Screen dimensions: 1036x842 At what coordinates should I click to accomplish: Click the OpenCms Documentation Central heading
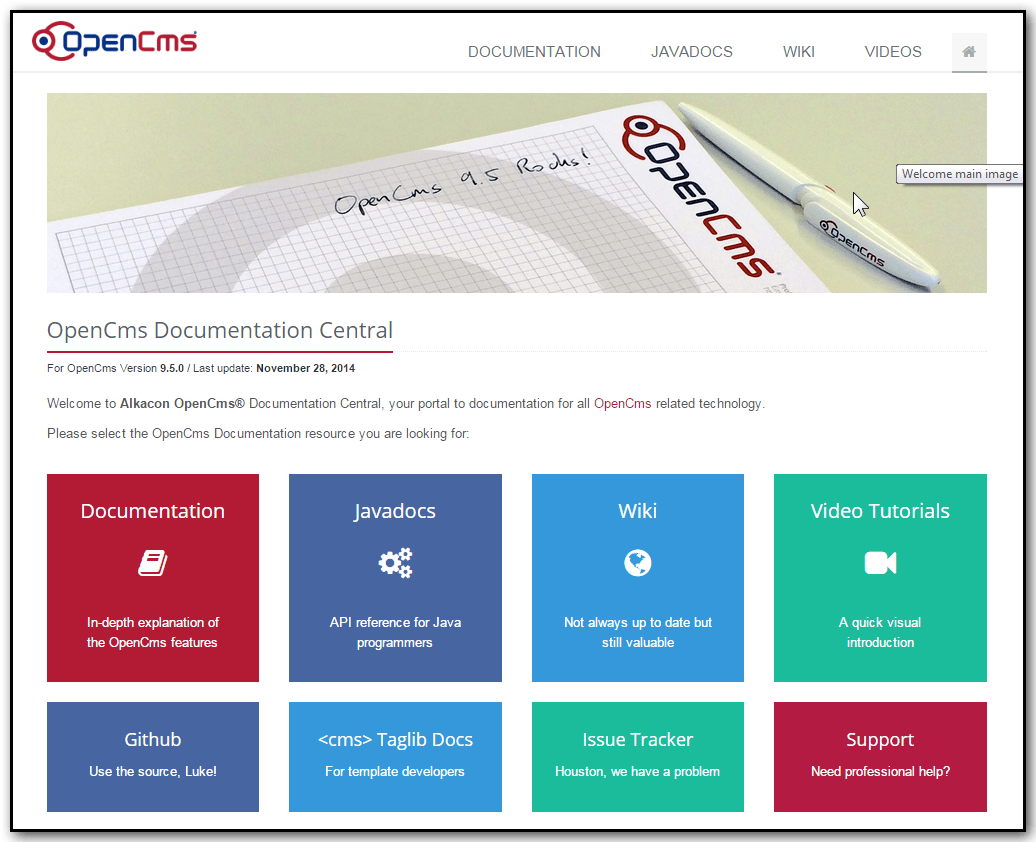click(220, 330)
